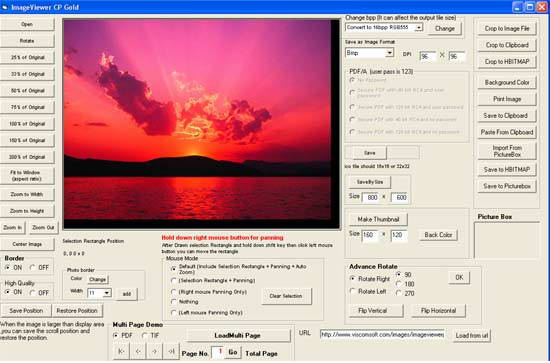The image size is (550, 363).
Task: Click Save under the PDF/A group
Action: (370, 153)
